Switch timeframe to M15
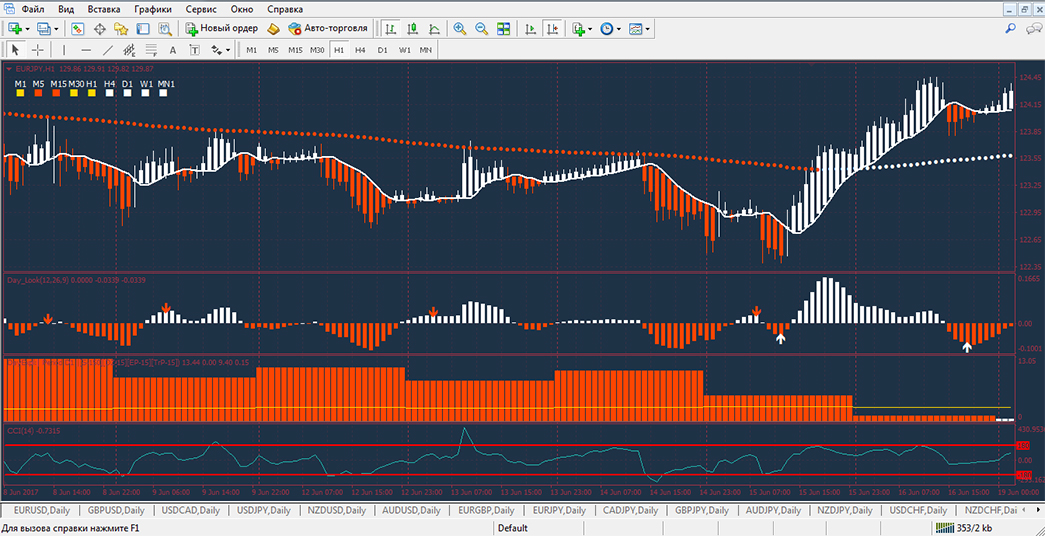Screen dimensions: 1045x536 tap(295, 50)
